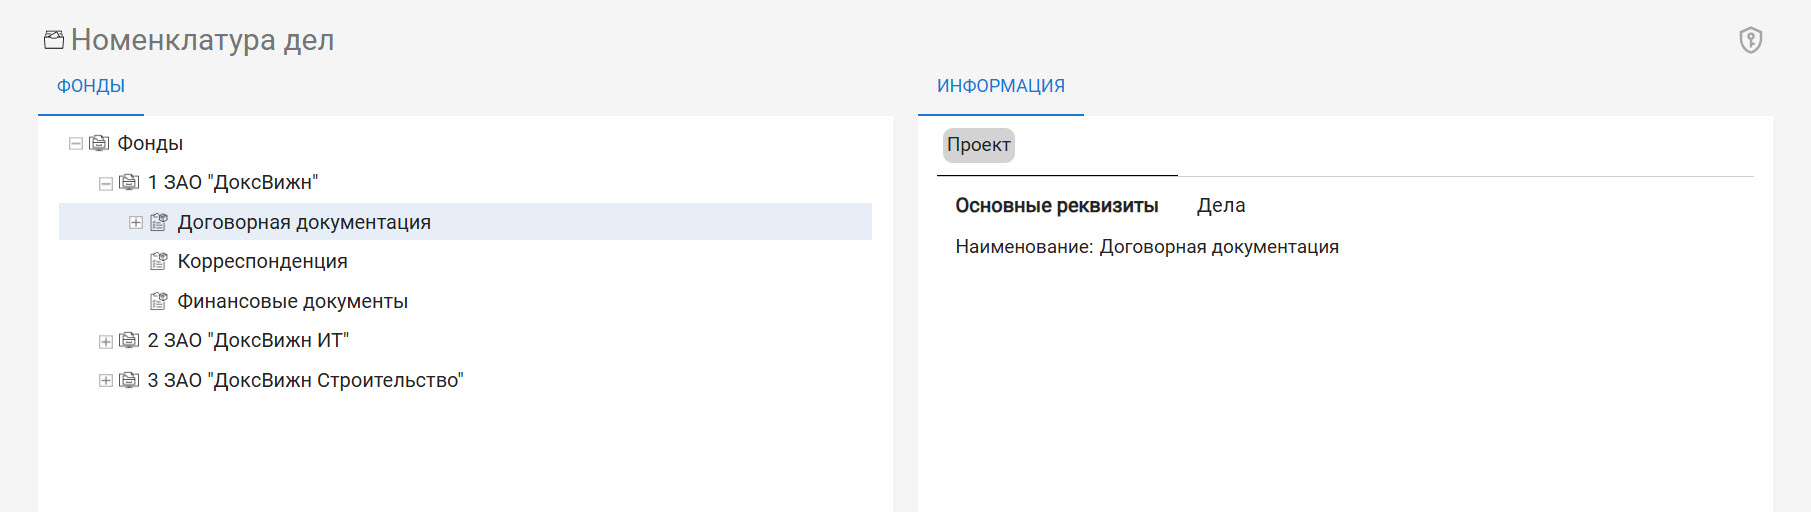Viewport: 1811px width, 512px height.
Task: Expand the 2 ЗАО "ДоксВижн ИТ" node
Action: (x=106, y=341)
